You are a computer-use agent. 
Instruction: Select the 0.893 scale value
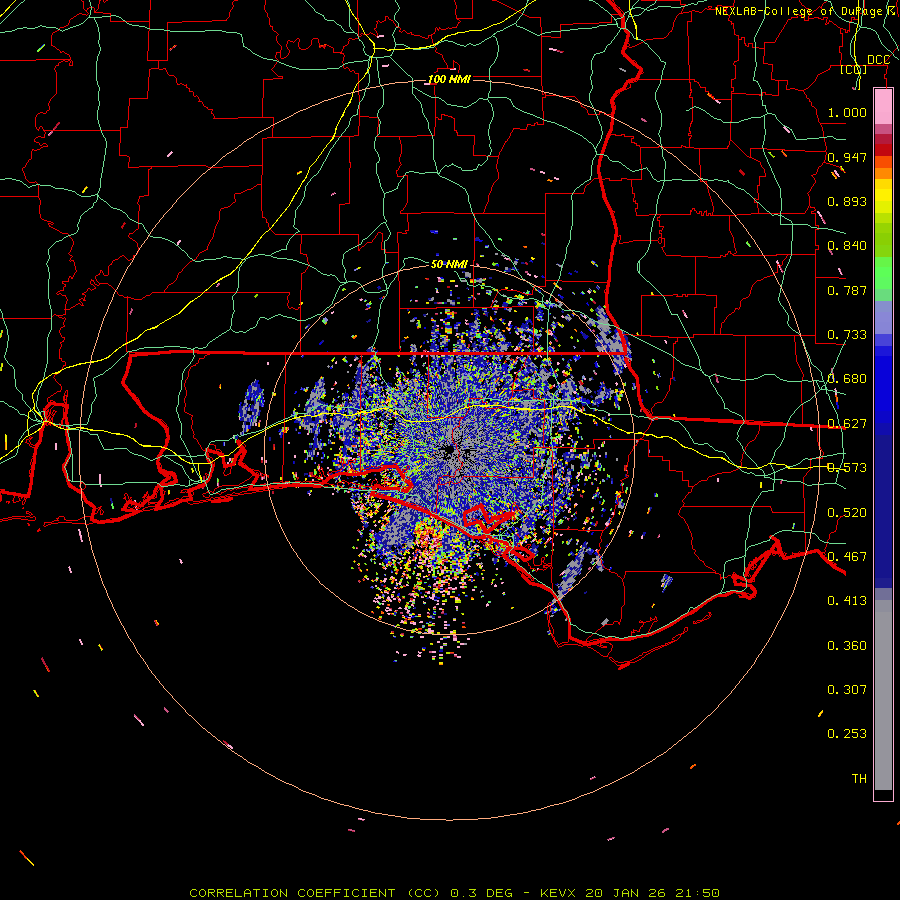tap(847, 201)
